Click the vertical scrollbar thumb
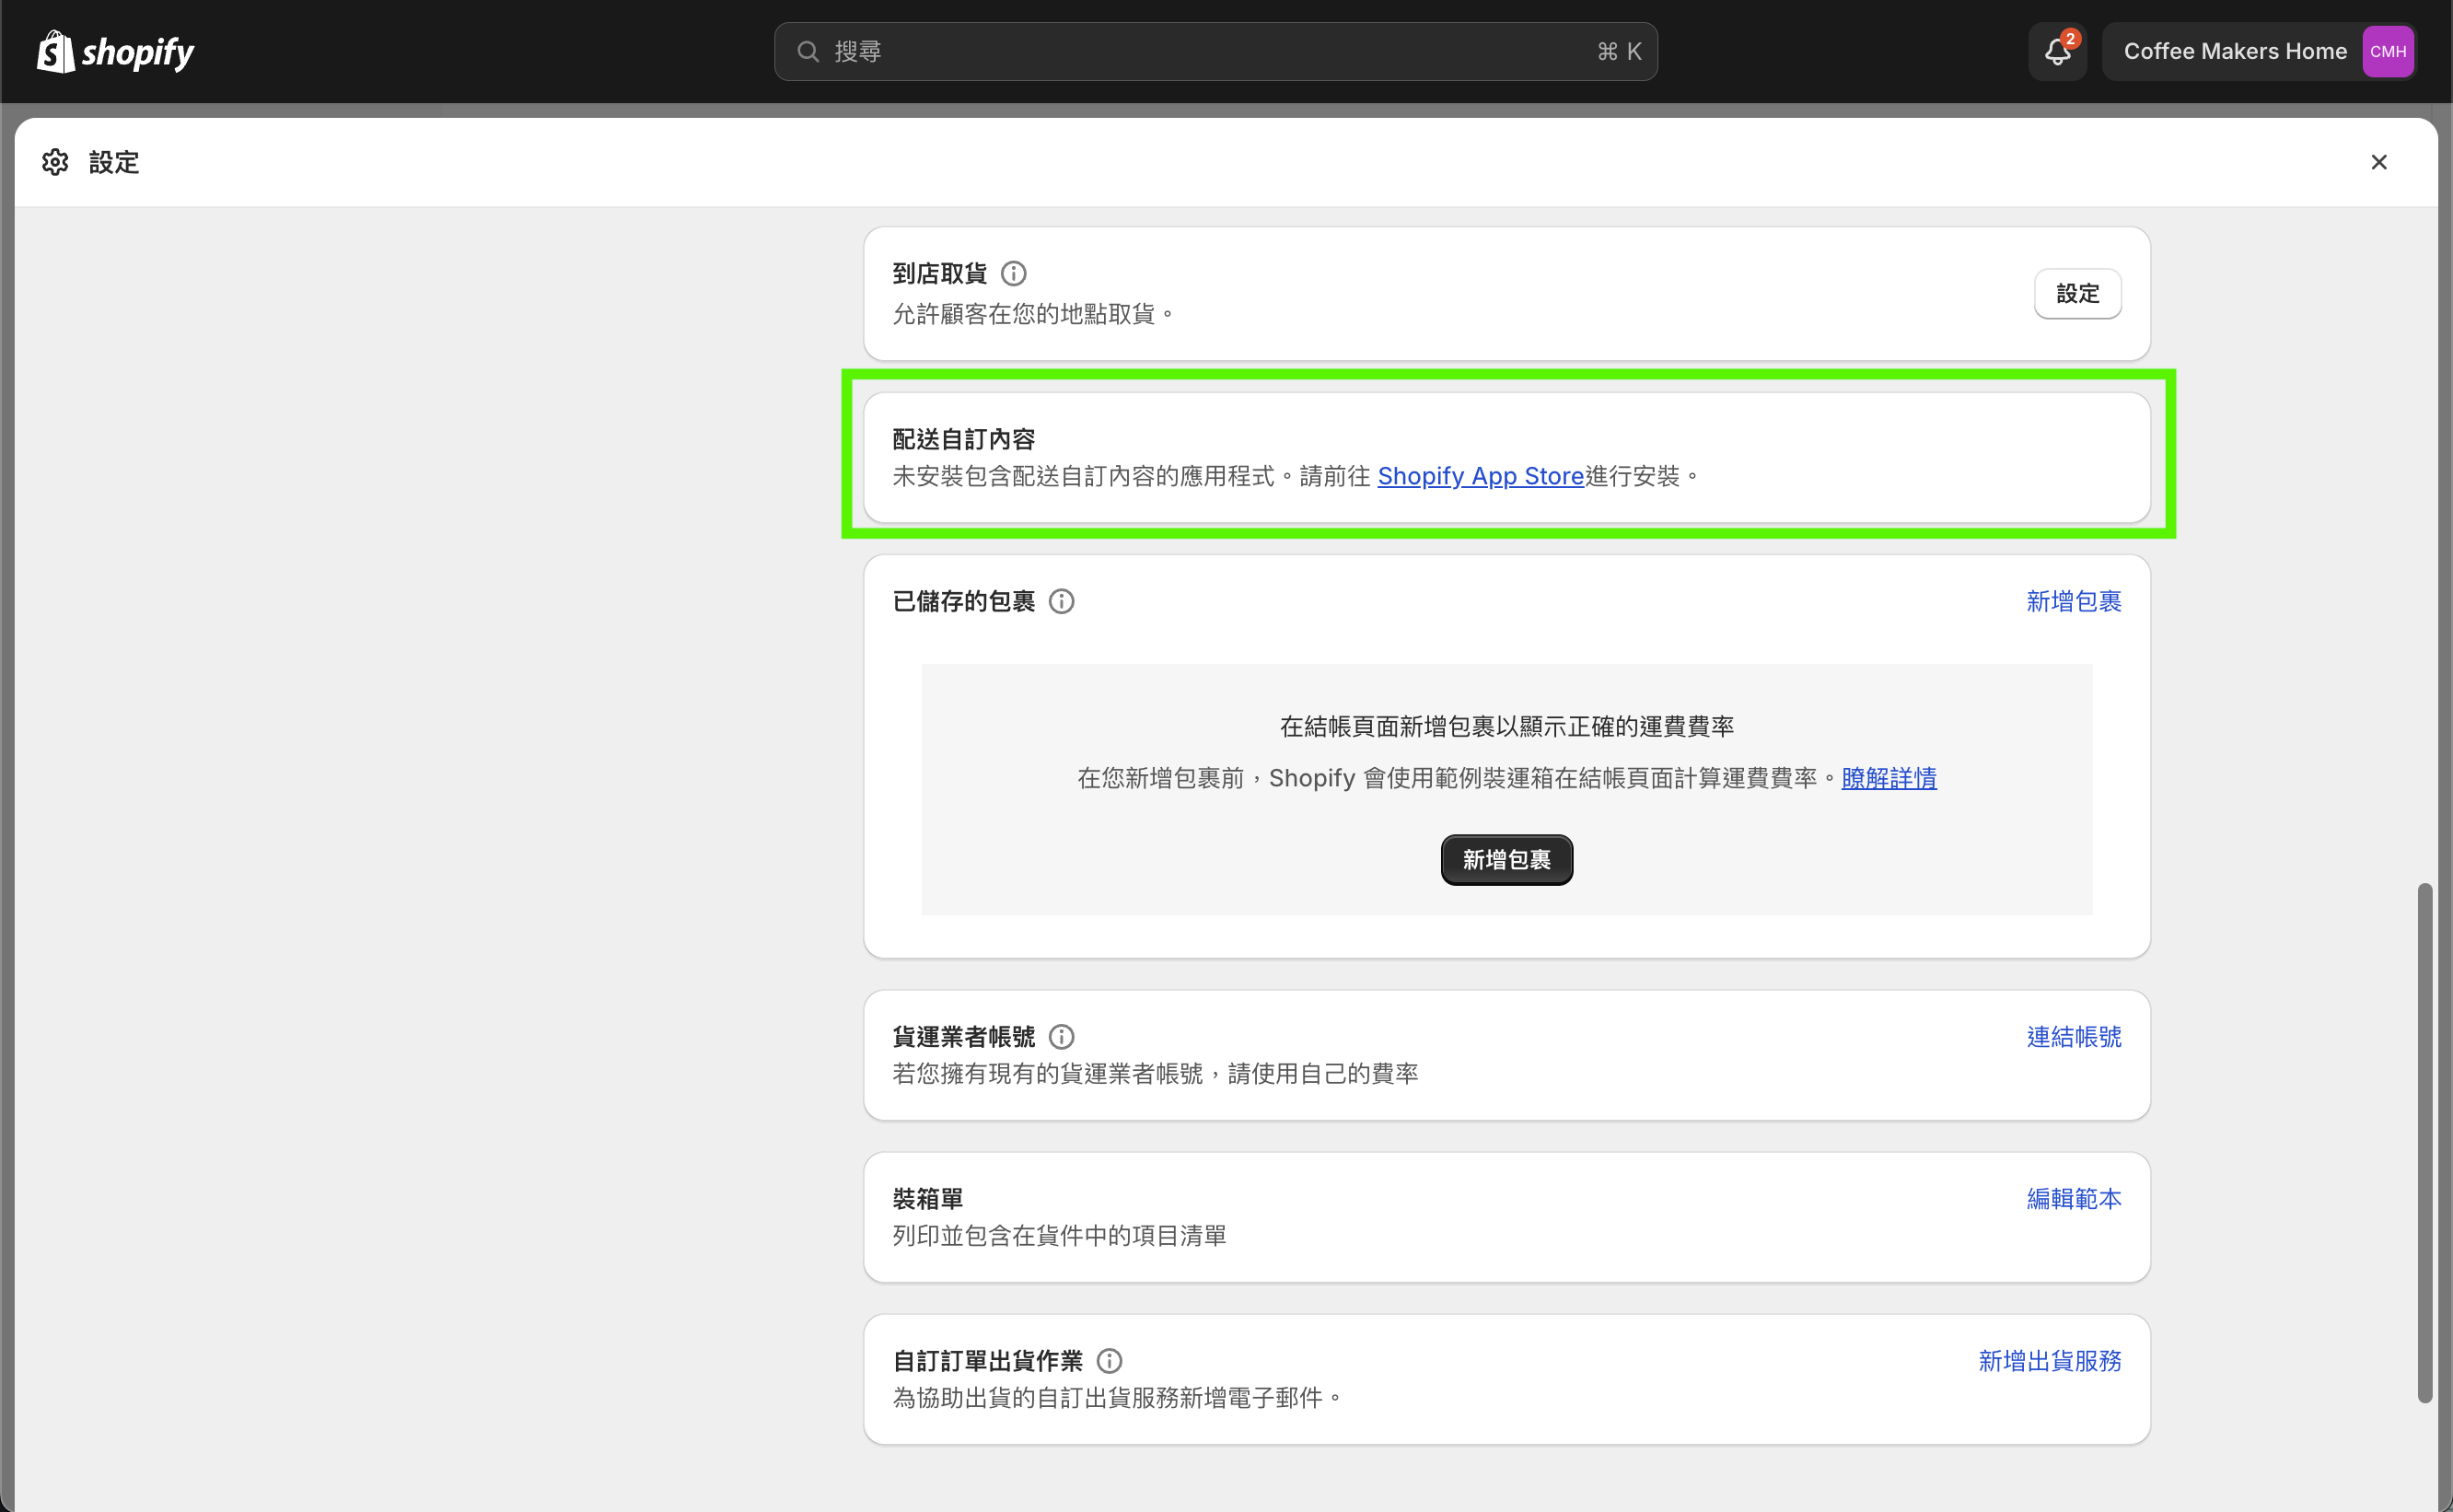This screenshot has height=1512, width=2453. (2424, 1142)
